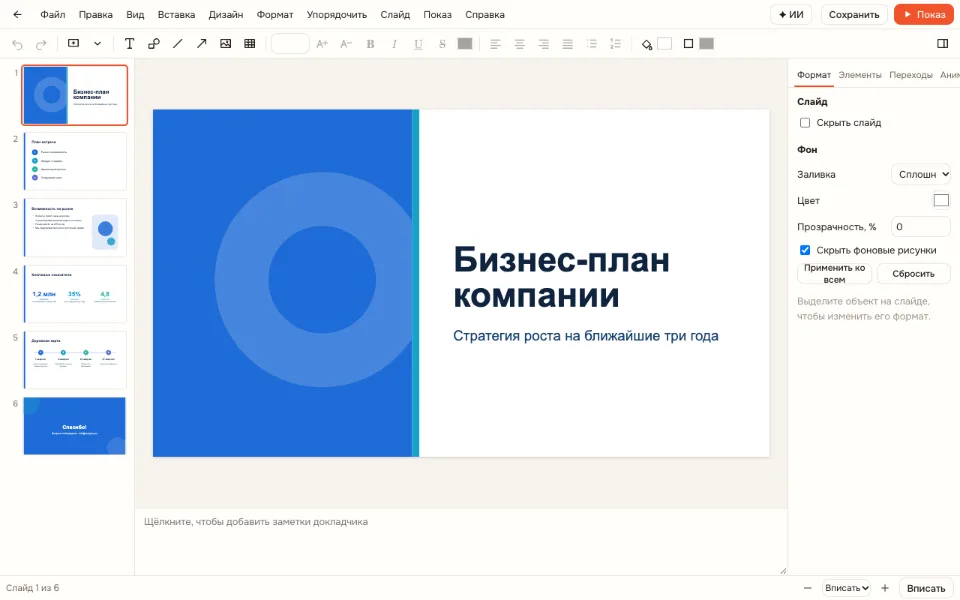Increase font size with the A+ icon
The height and width of the screenshot is (600, 960).
(x=322, y=43)
